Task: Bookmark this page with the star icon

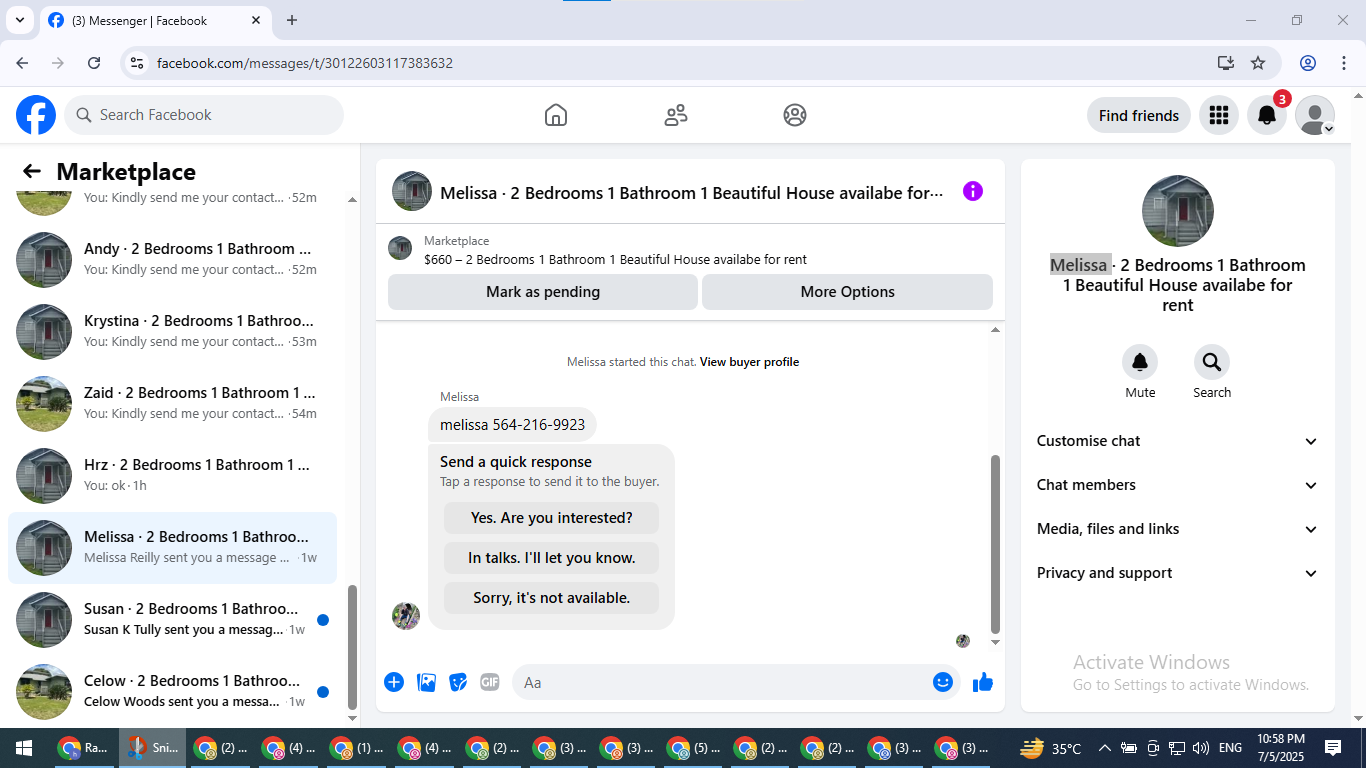Action: point(1258,63)
